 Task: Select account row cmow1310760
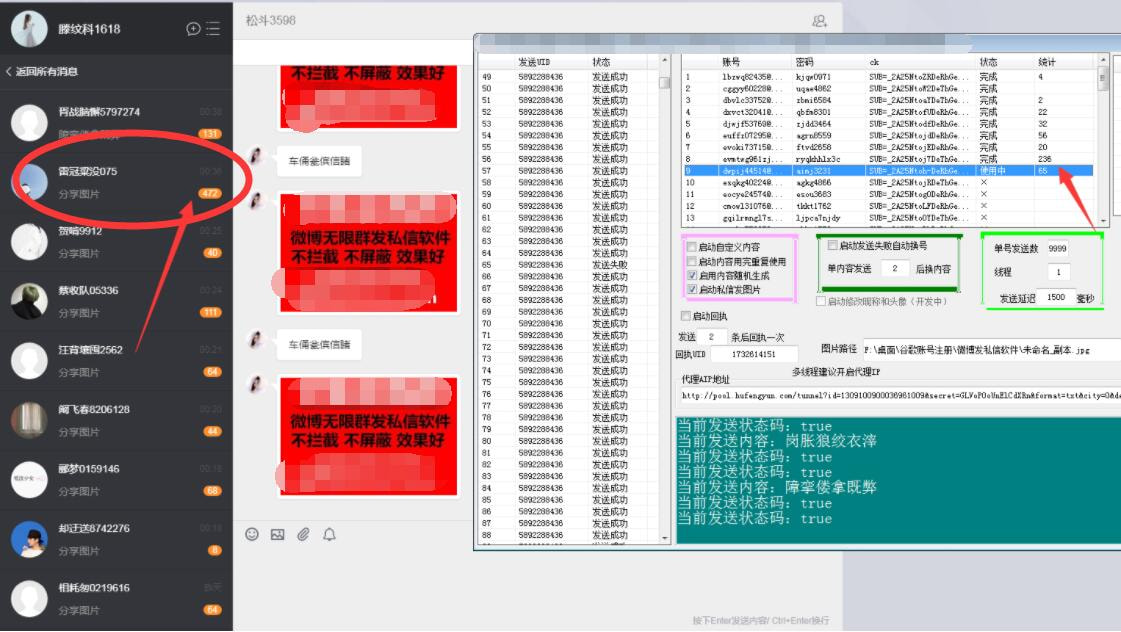tap(888, 206)
